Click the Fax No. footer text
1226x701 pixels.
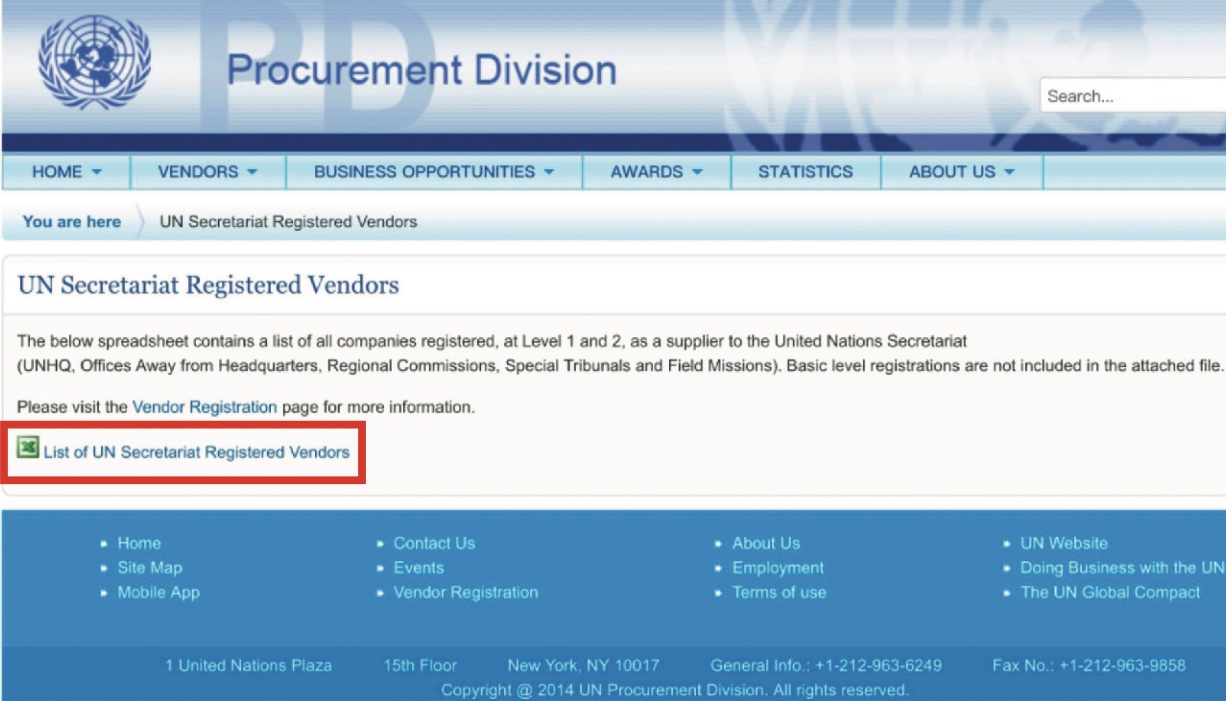click(x=1089, y=665)
